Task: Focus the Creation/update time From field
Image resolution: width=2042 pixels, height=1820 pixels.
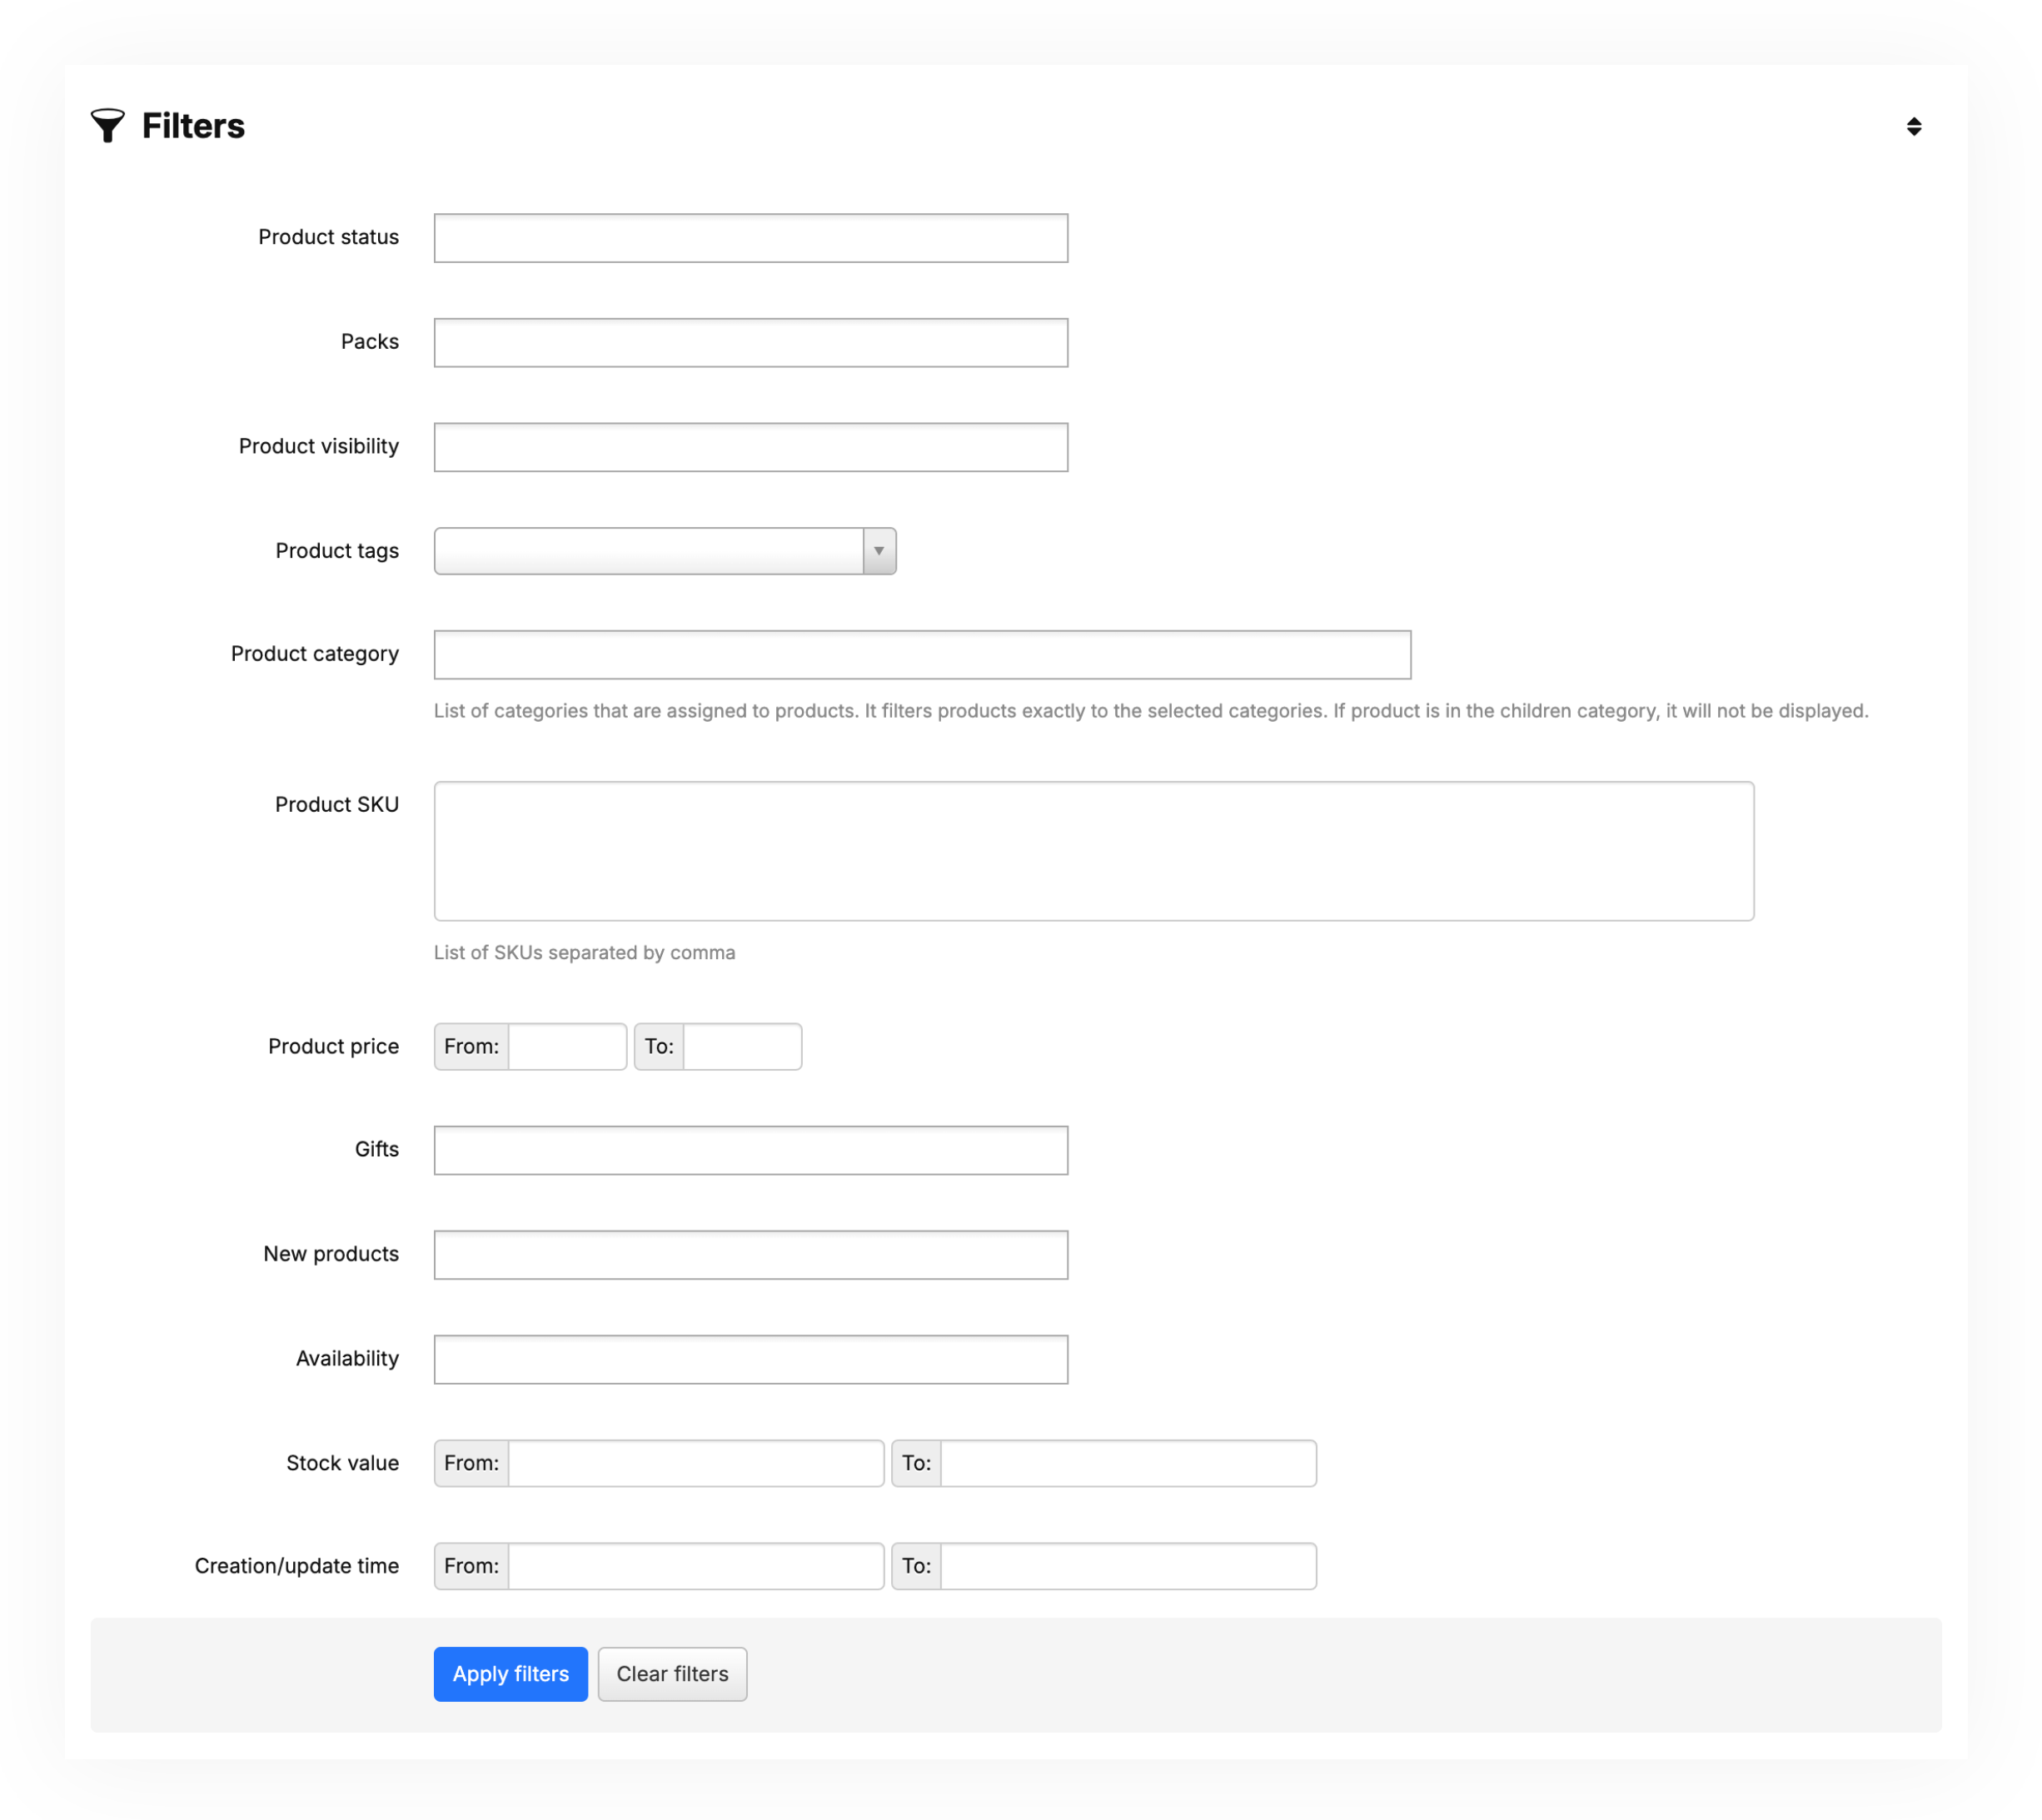Action: coord(695,1566)
